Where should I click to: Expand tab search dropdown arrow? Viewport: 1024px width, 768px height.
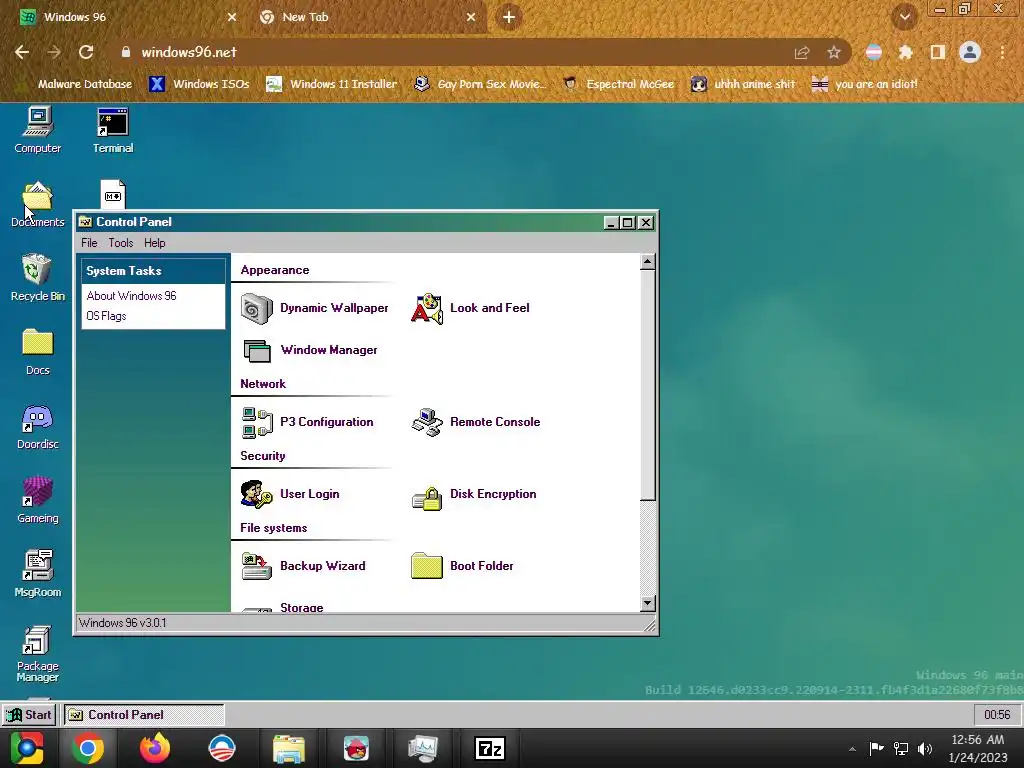pyautogui.click(x=905, y=17)
